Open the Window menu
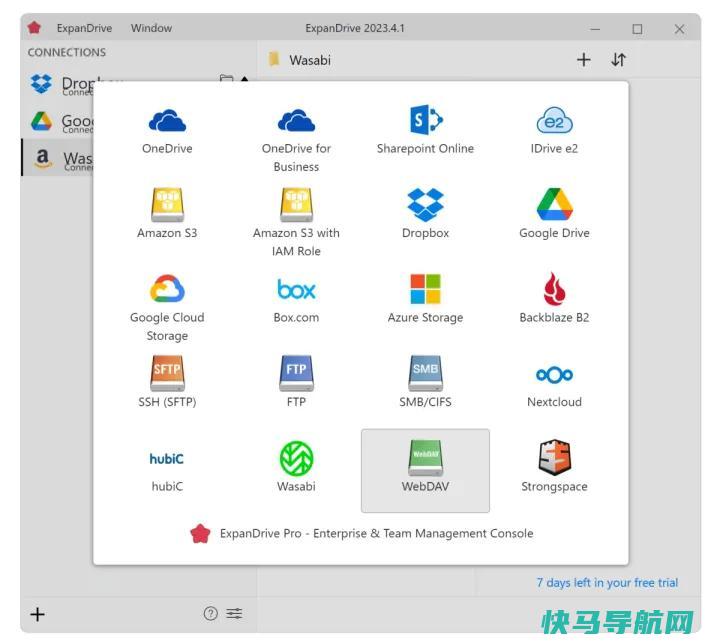This screenshot has height=644, width=720. coord(151,28)
